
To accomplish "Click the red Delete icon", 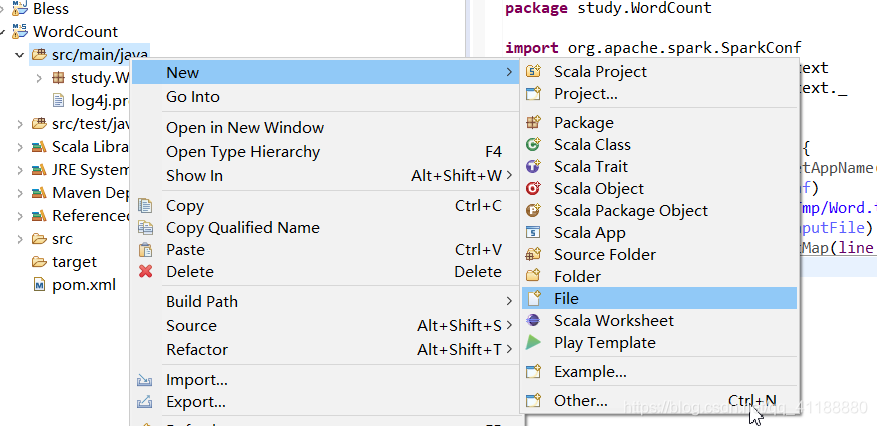I will click(146, 272).
